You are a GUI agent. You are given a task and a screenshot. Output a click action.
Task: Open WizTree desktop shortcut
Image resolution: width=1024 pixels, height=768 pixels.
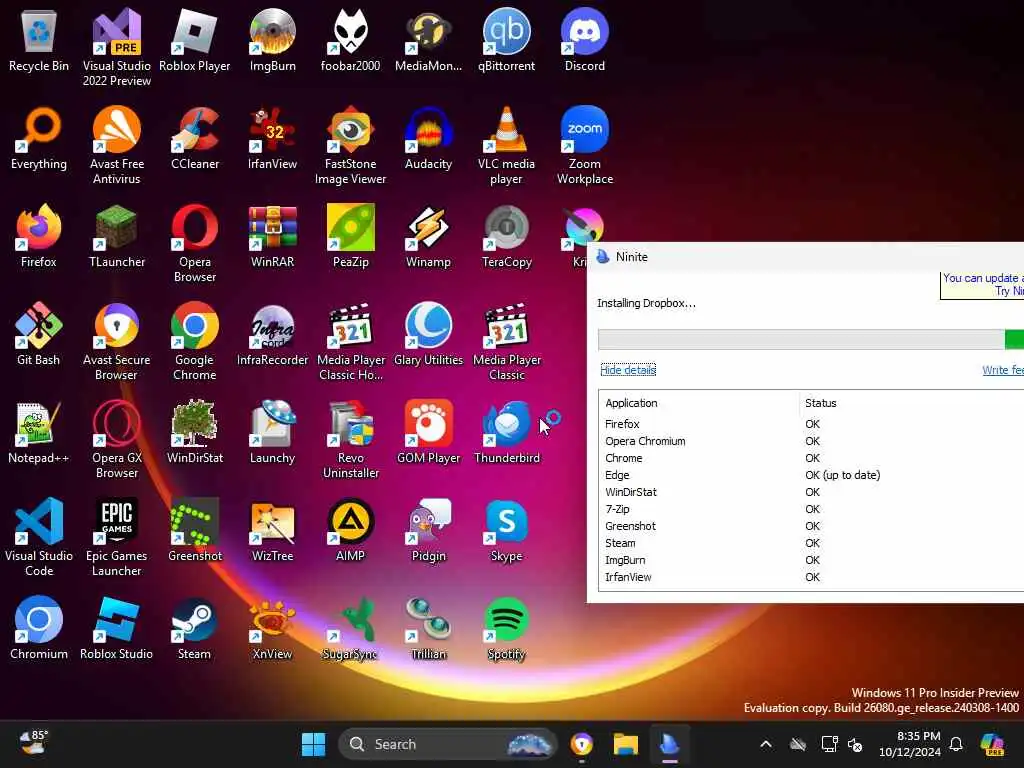coord(272,530)
